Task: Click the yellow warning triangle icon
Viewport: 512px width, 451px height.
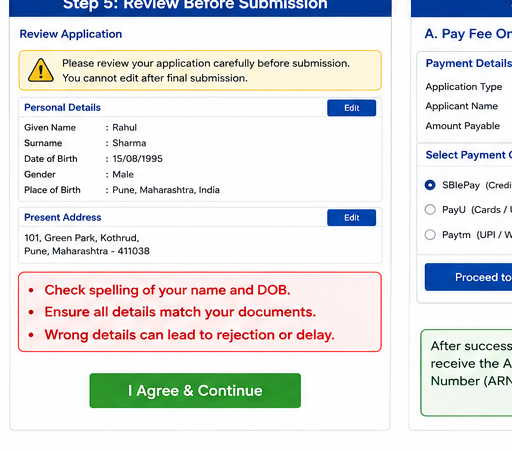Action: click(x=41, y=70)
